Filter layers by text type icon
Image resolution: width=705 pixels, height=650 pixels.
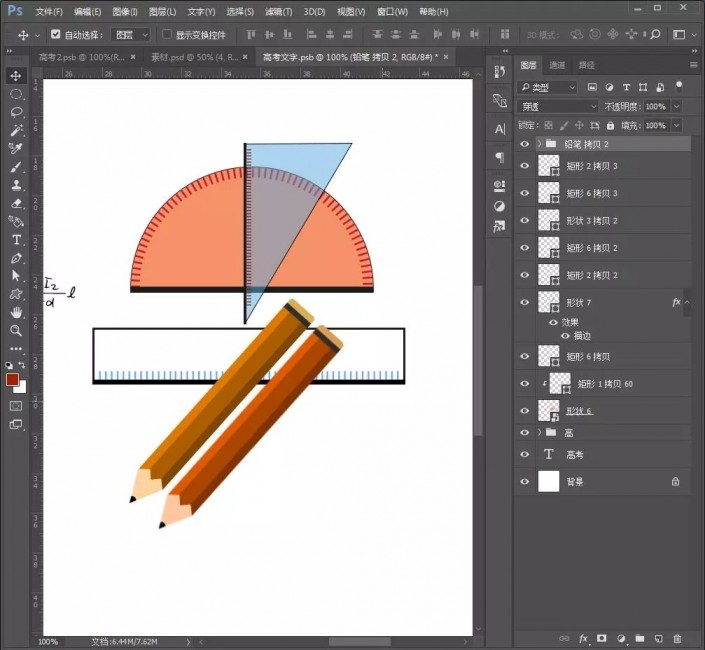tap(626, 87)
